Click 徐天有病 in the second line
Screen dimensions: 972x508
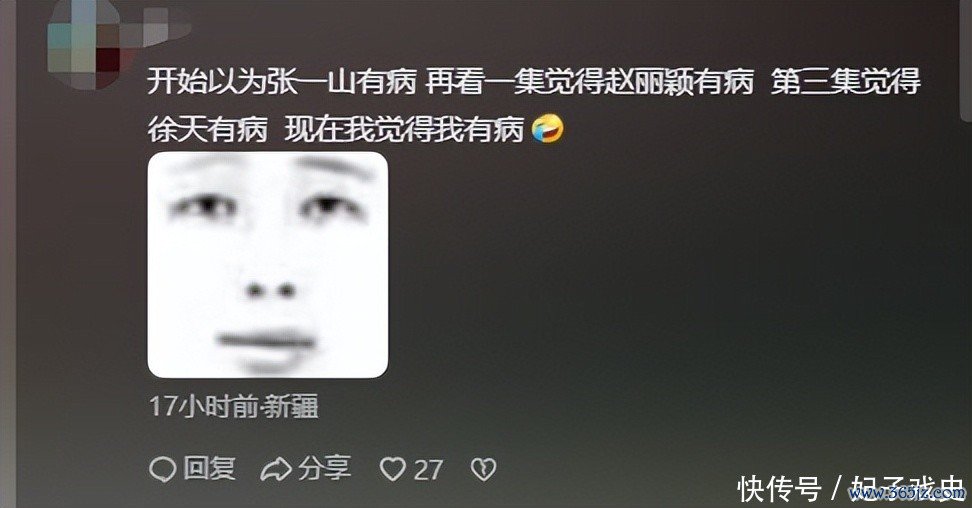(208, 129)
